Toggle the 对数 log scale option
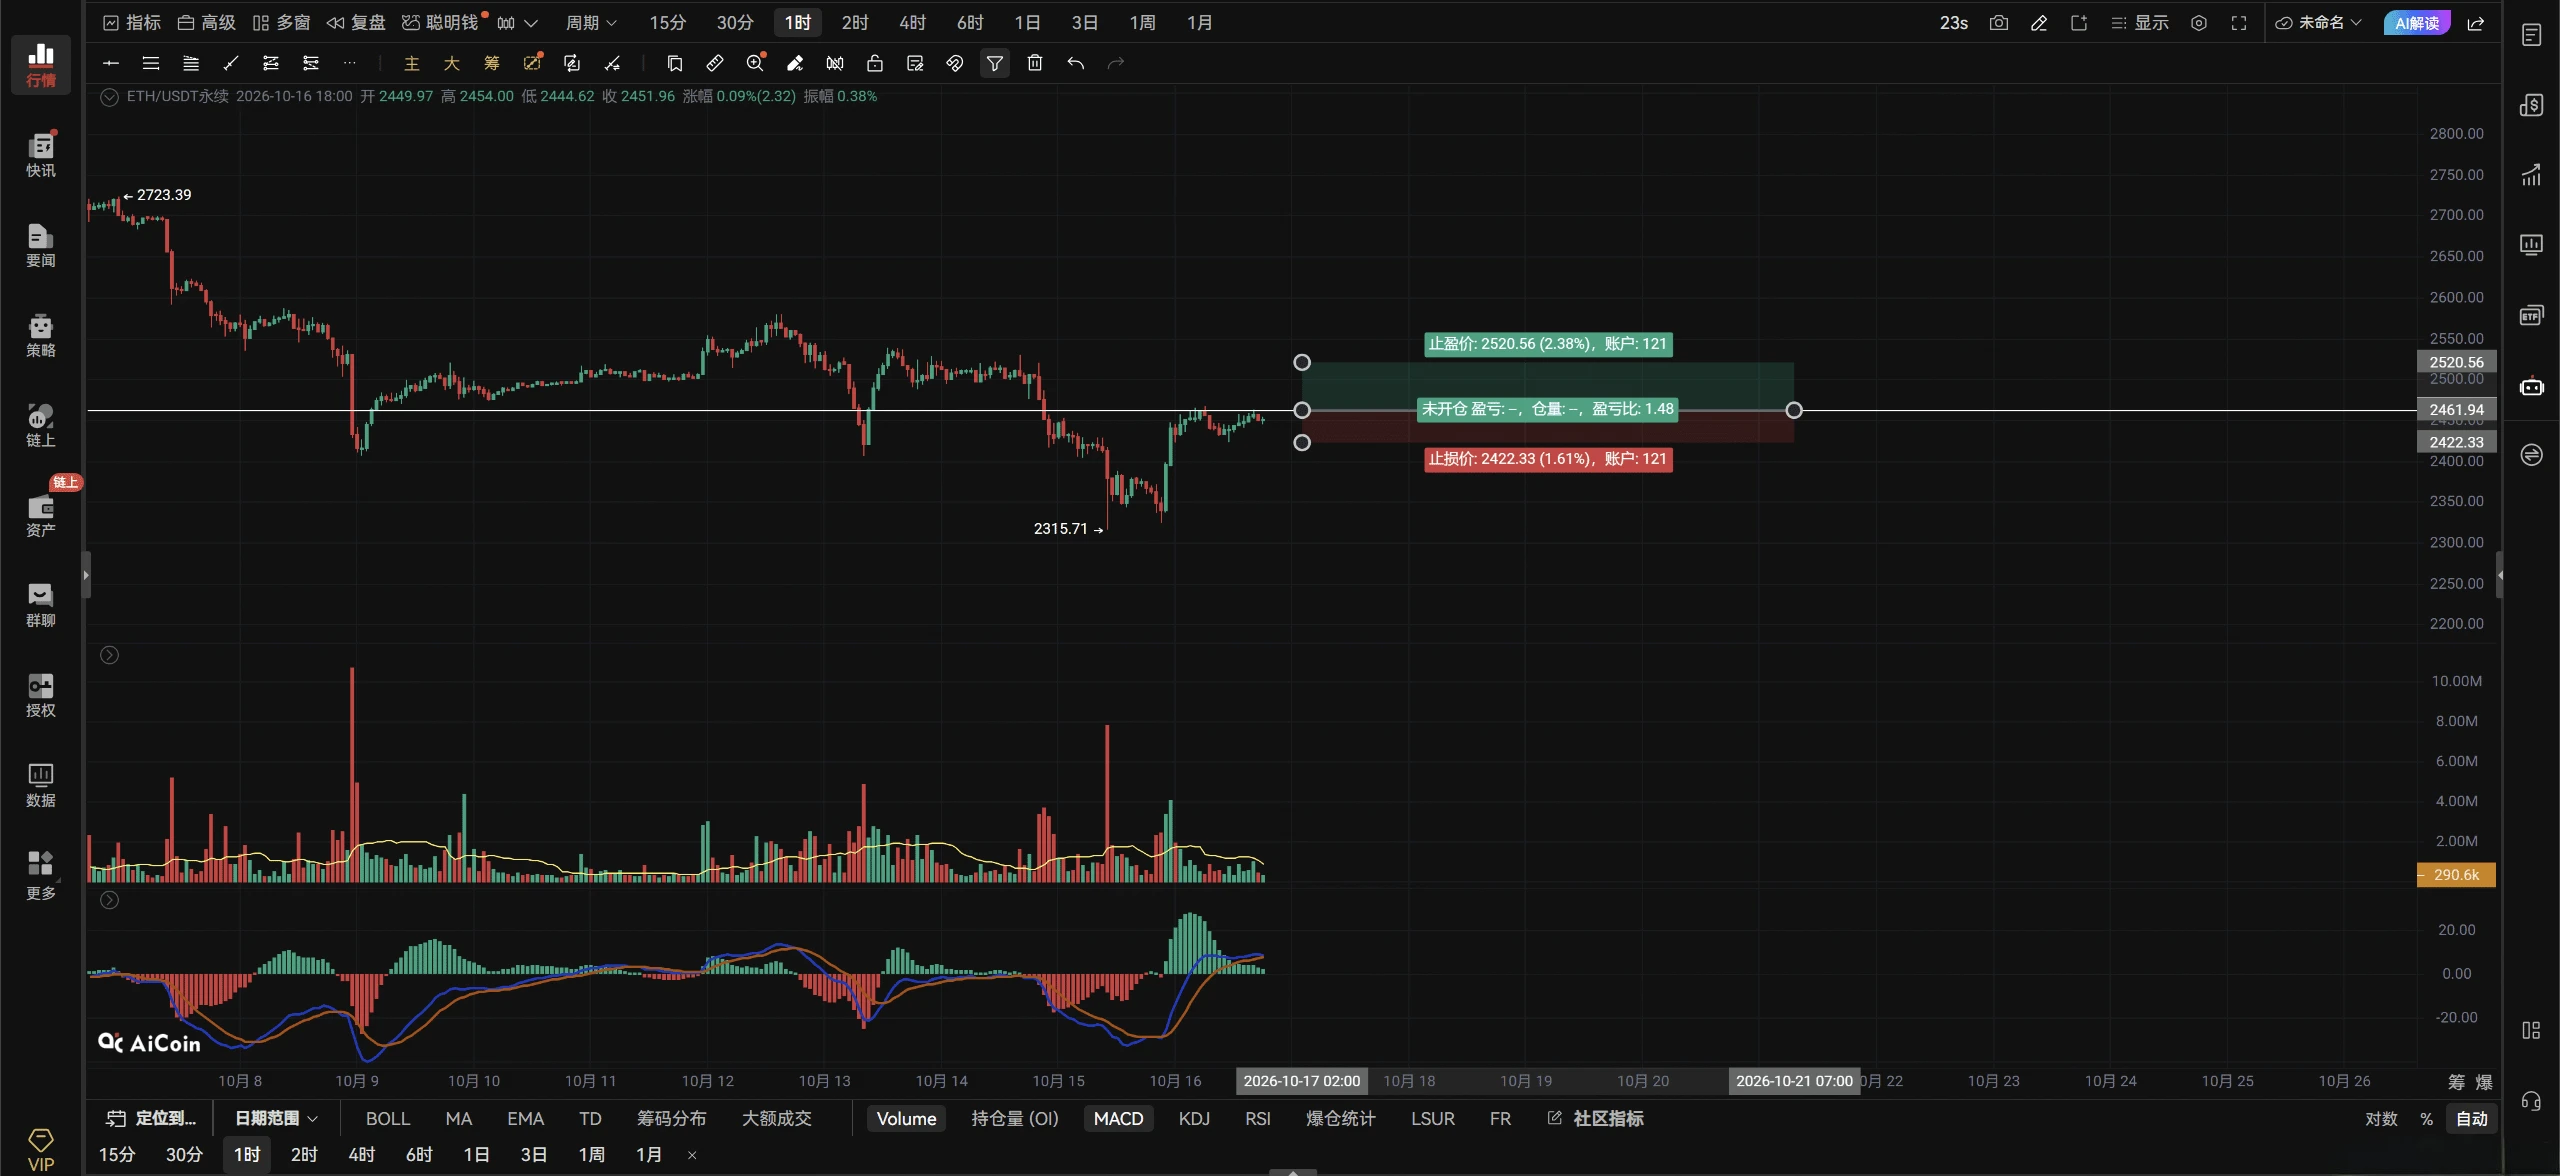This screenshot has height=1176, width=2560. click(2381, 1118)
